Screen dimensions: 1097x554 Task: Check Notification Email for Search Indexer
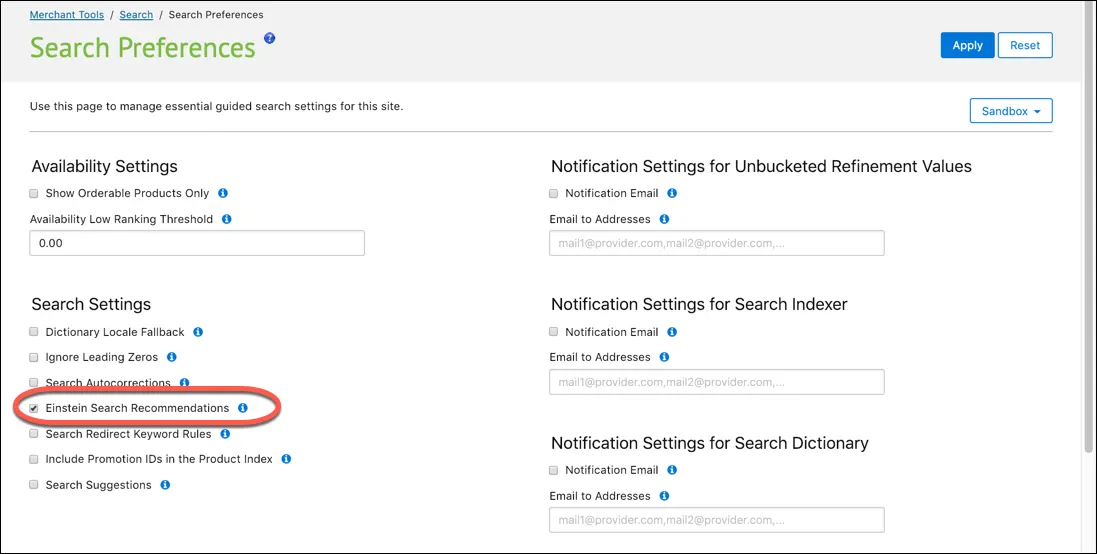pyautogui.click(x=553, y=332)
